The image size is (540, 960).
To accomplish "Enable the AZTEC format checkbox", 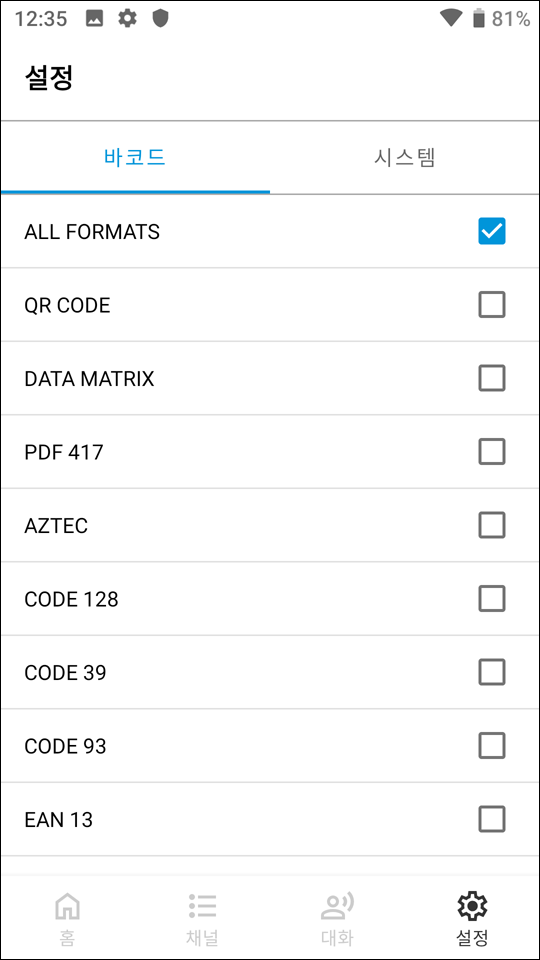I will [492, 525].
